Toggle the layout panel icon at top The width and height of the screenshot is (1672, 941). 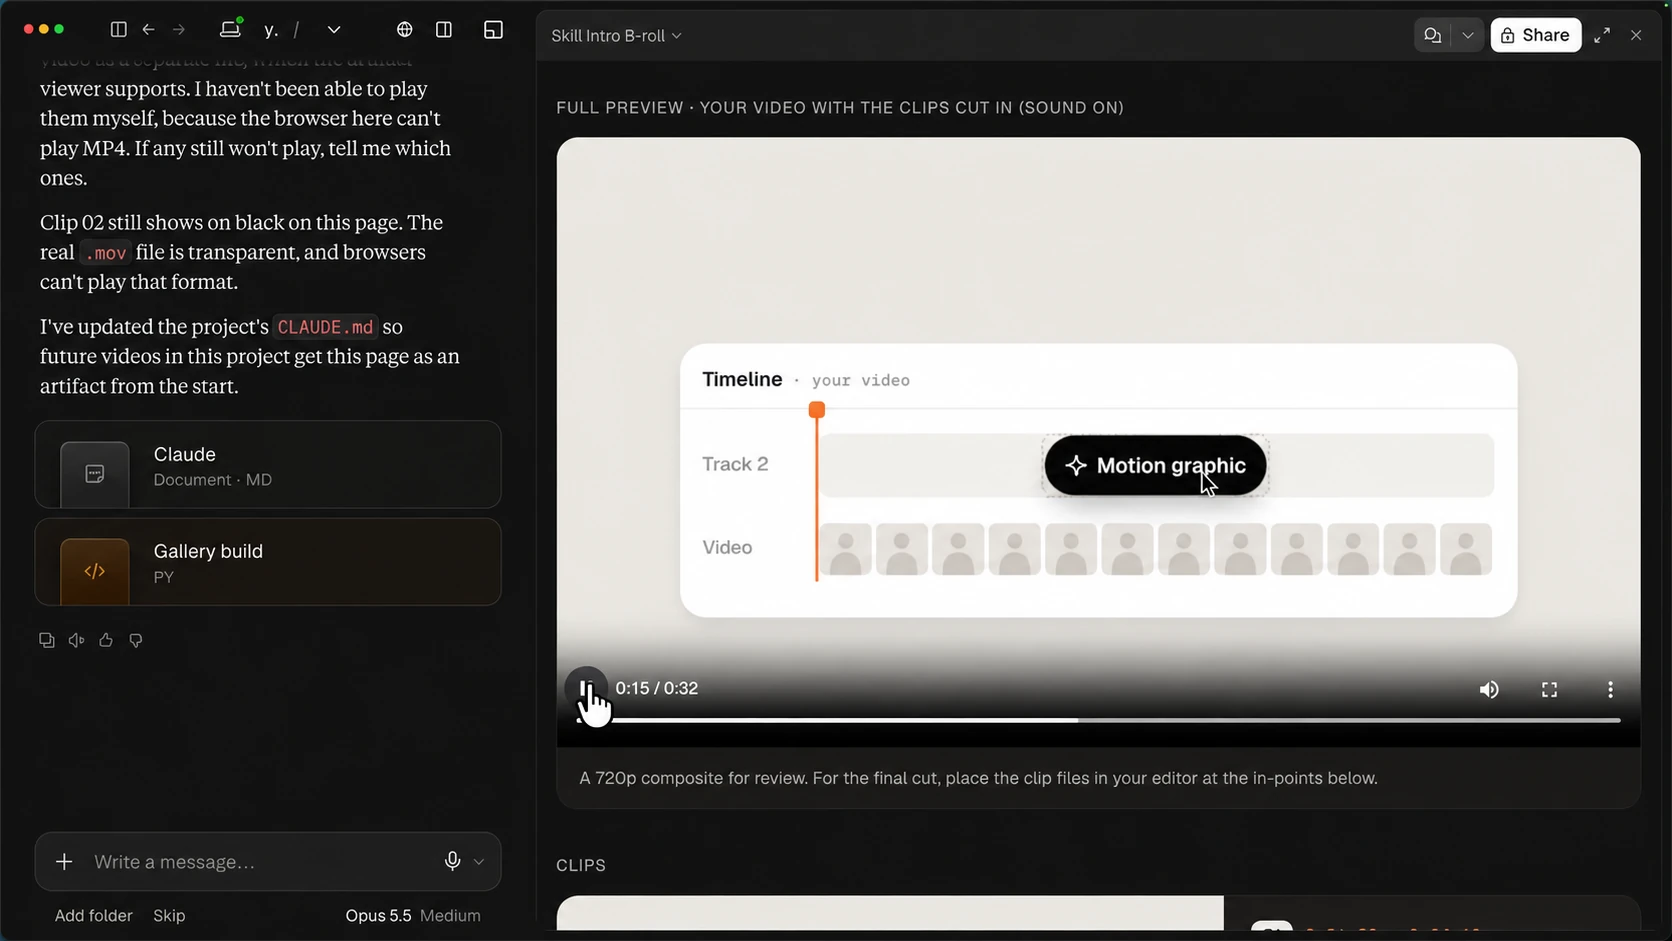tap(493, 30)
